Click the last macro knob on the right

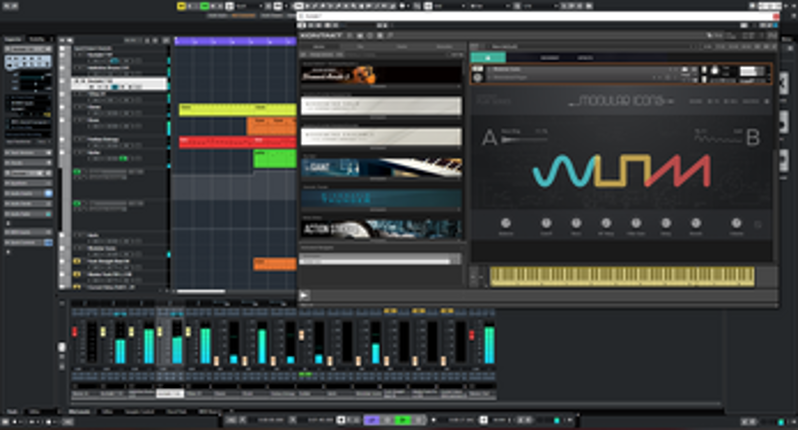[736, 223]
